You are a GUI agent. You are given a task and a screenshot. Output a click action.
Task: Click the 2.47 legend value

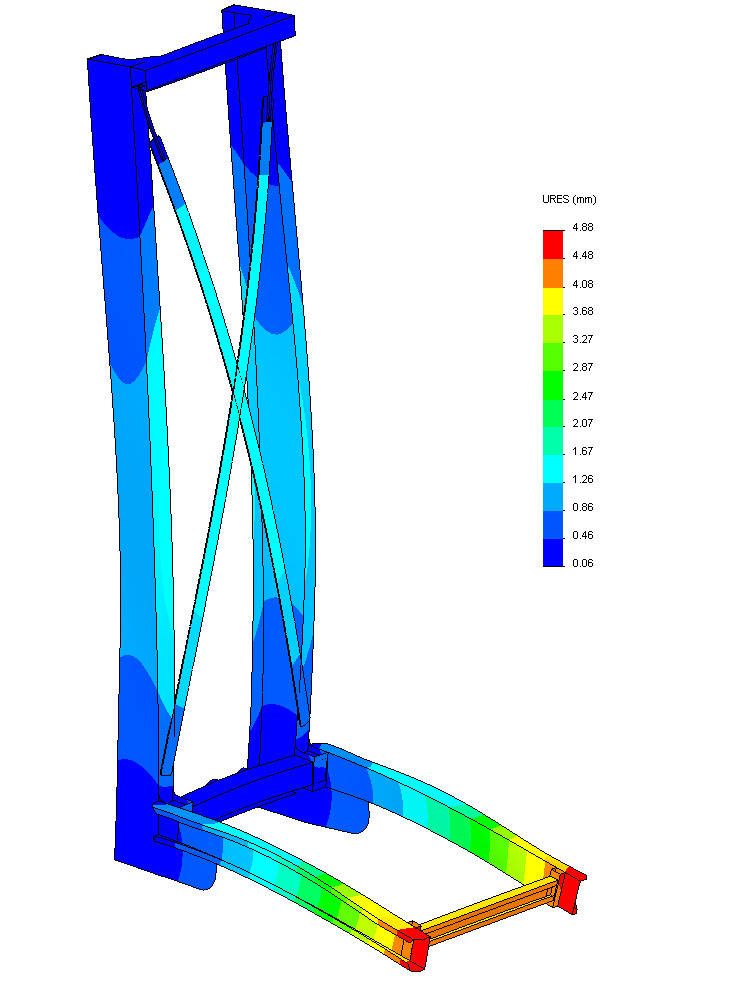(582, 396)
